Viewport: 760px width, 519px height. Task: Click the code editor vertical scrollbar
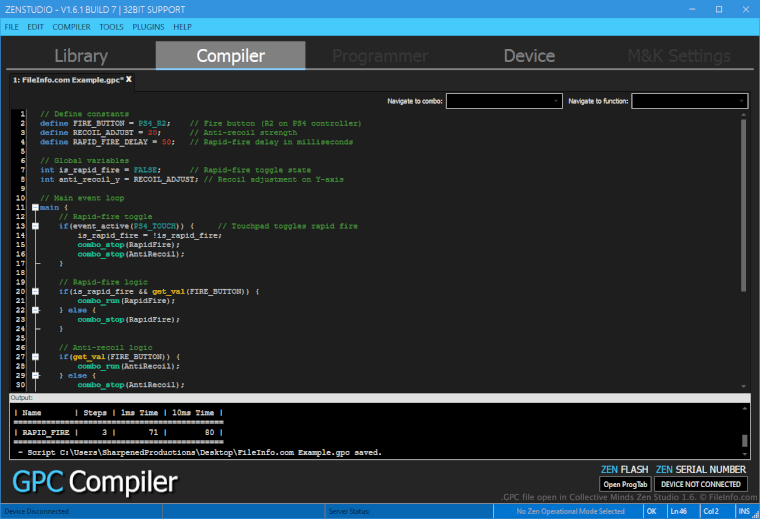(x=743, y=200)
